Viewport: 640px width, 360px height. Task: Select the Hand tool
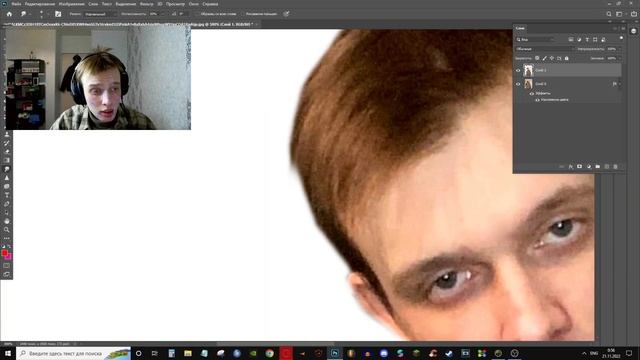coord(7,221)
